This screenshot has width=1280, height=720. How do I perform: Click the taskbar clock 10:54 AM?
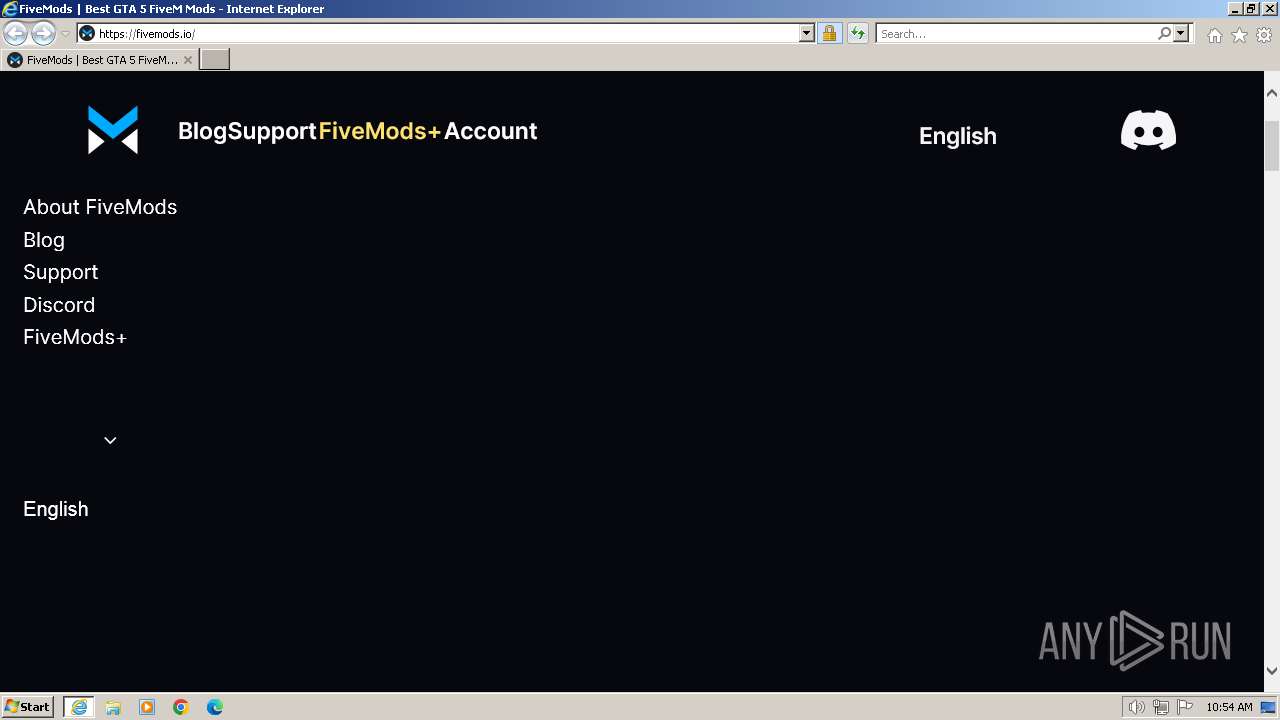click(x=1229, y=707)
